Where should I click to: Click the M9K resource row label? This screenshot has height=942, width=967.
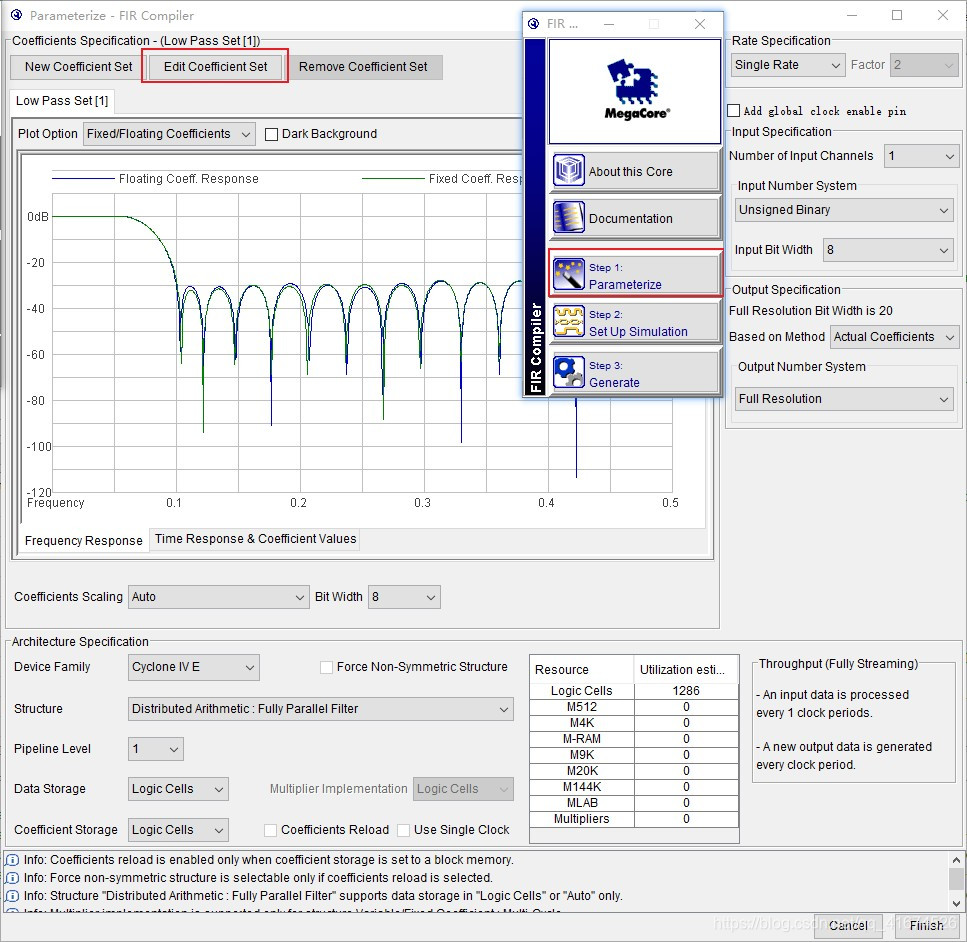[x=582, y=754]
